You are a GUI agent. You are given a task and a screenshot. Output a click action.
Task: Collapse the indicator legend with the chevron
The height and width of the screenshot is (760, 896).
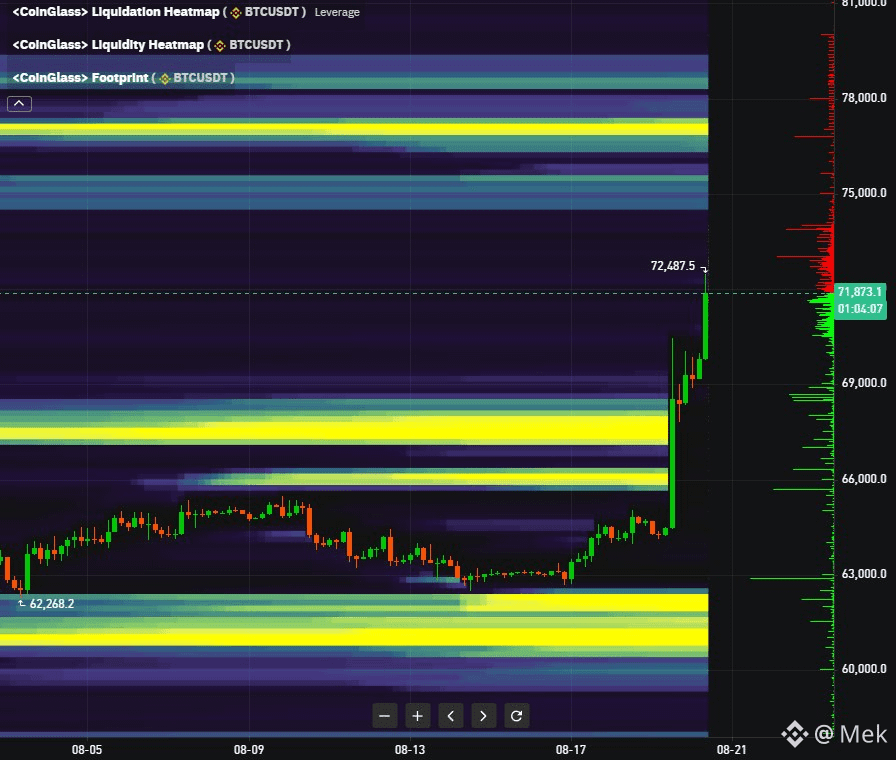tap(19, 103)
